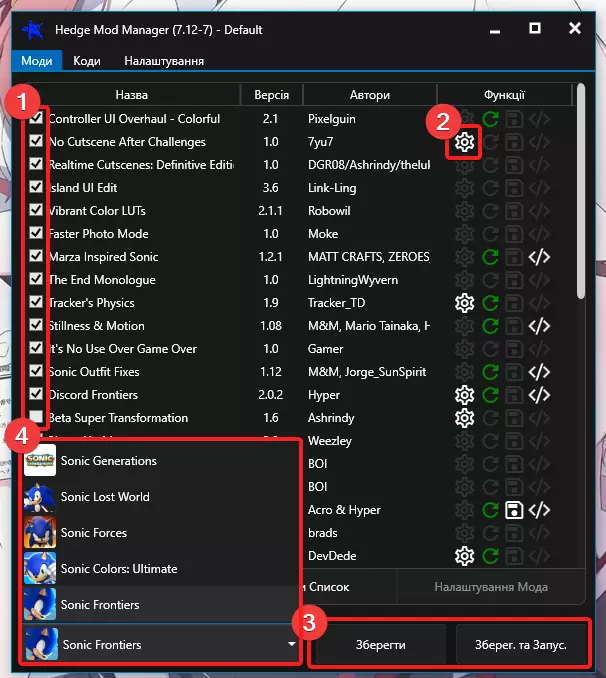The width and height of the screenshot is (606, 678).
Task: Uncheck Sonic Outfit Fixes mod
Action: point(36,371)
